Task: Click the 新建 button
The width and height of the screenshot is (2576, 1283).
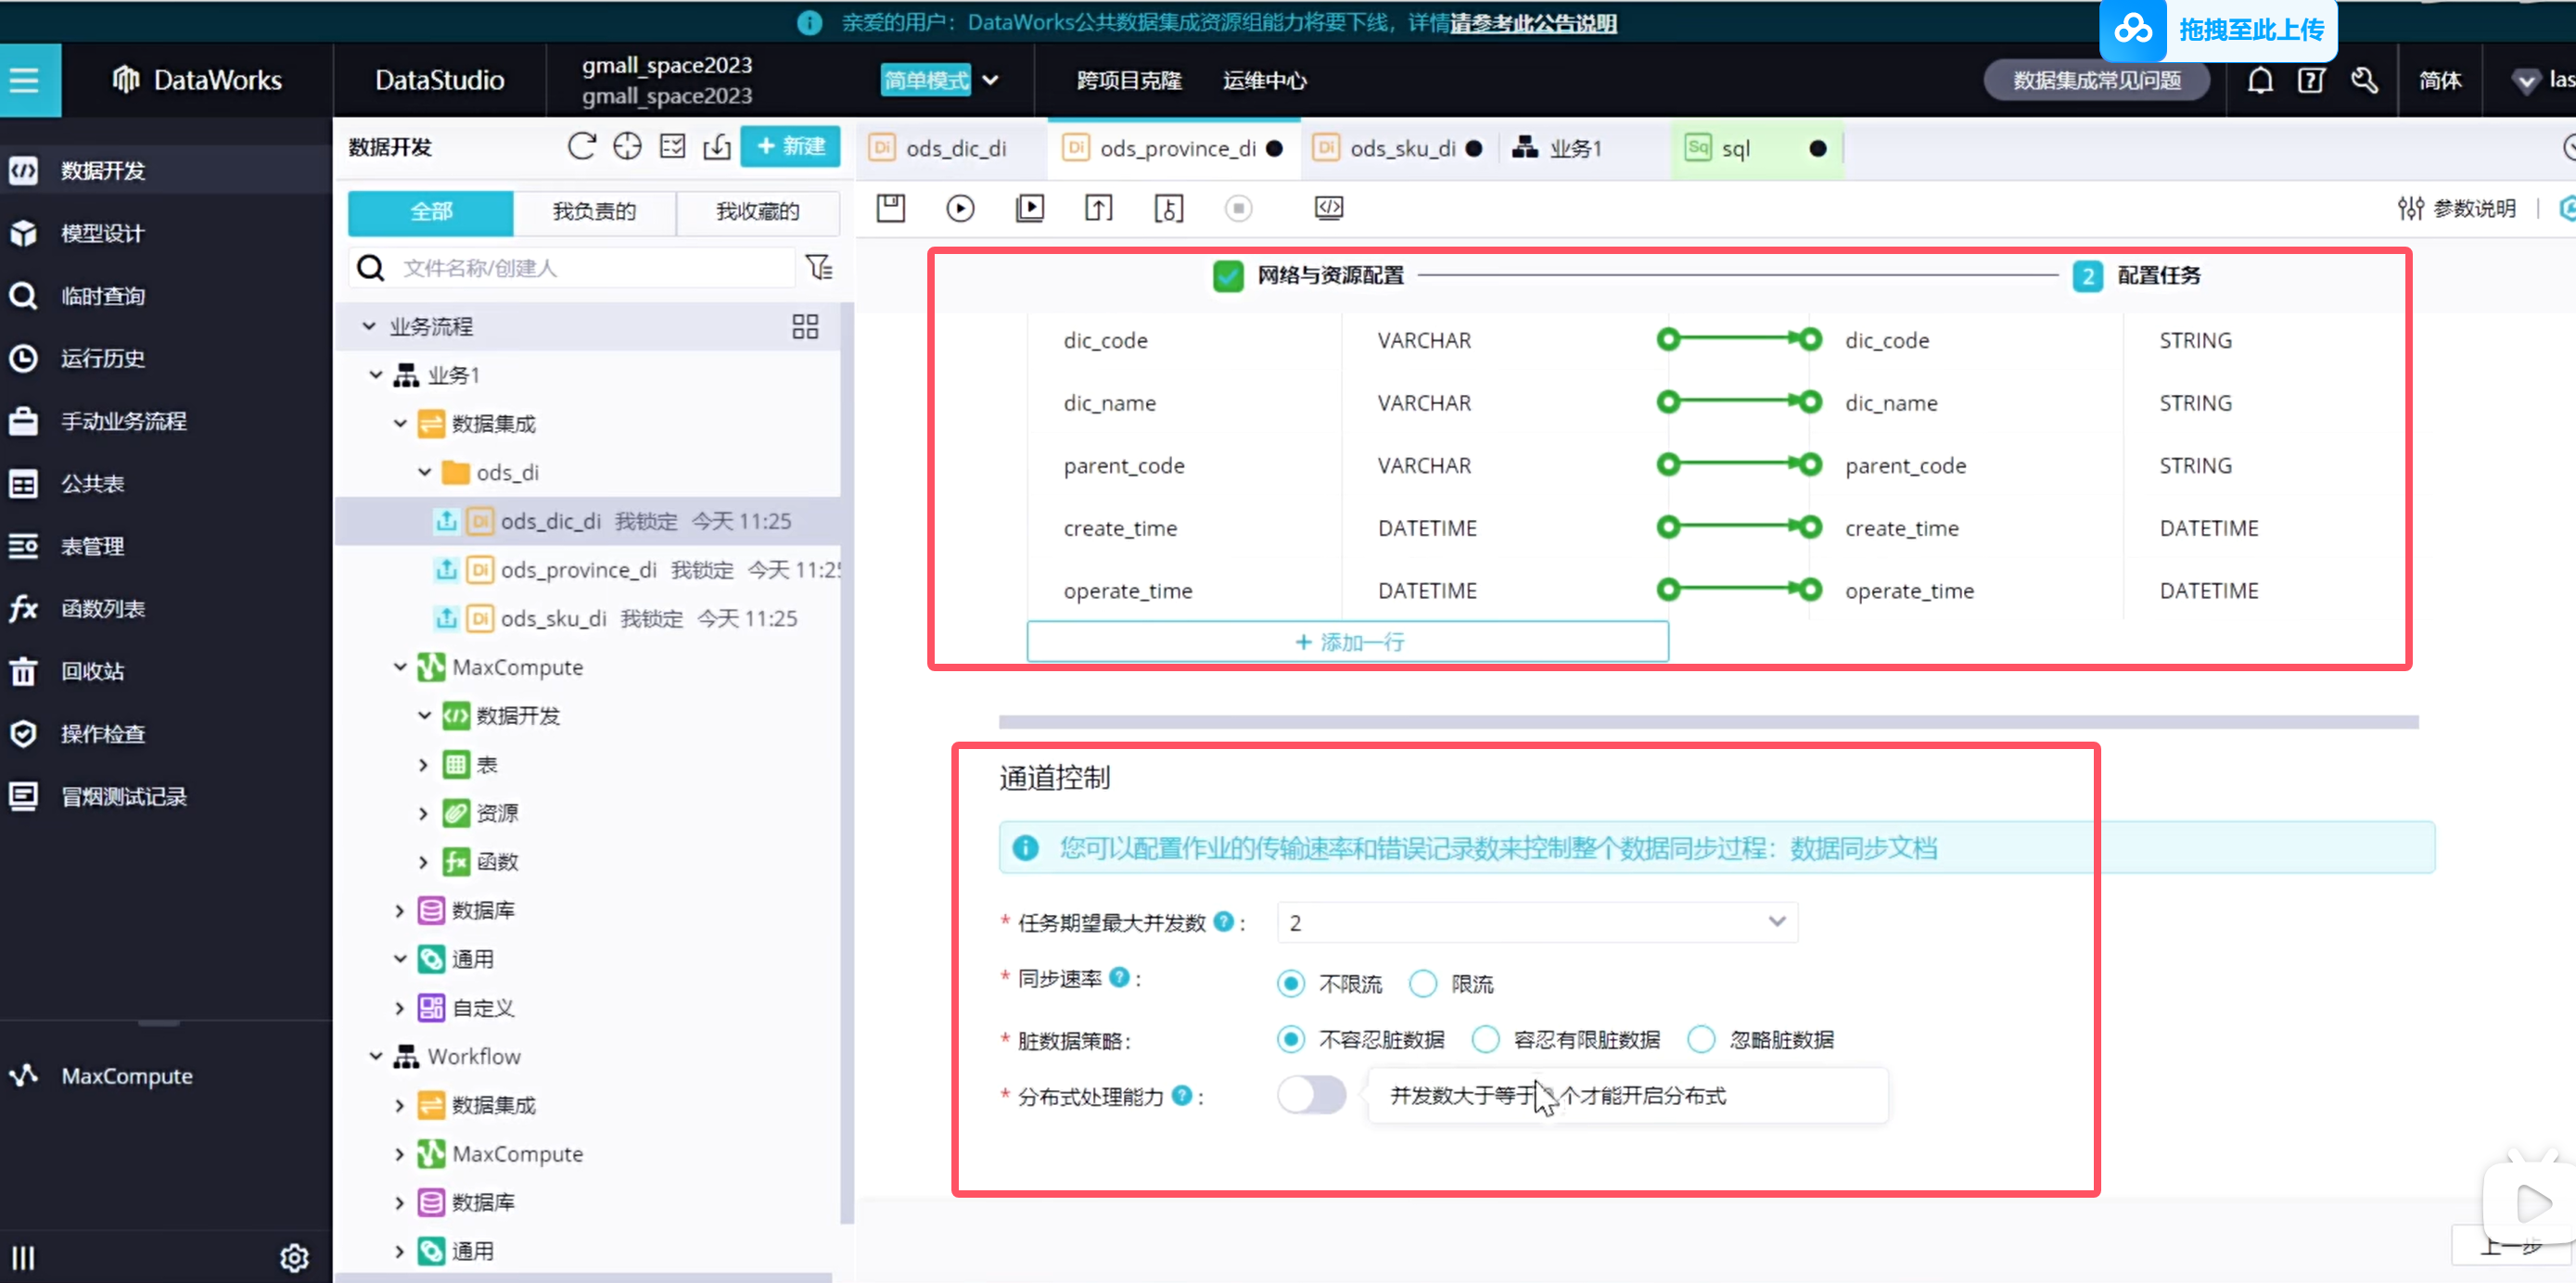Action: (x=790, y=147)
